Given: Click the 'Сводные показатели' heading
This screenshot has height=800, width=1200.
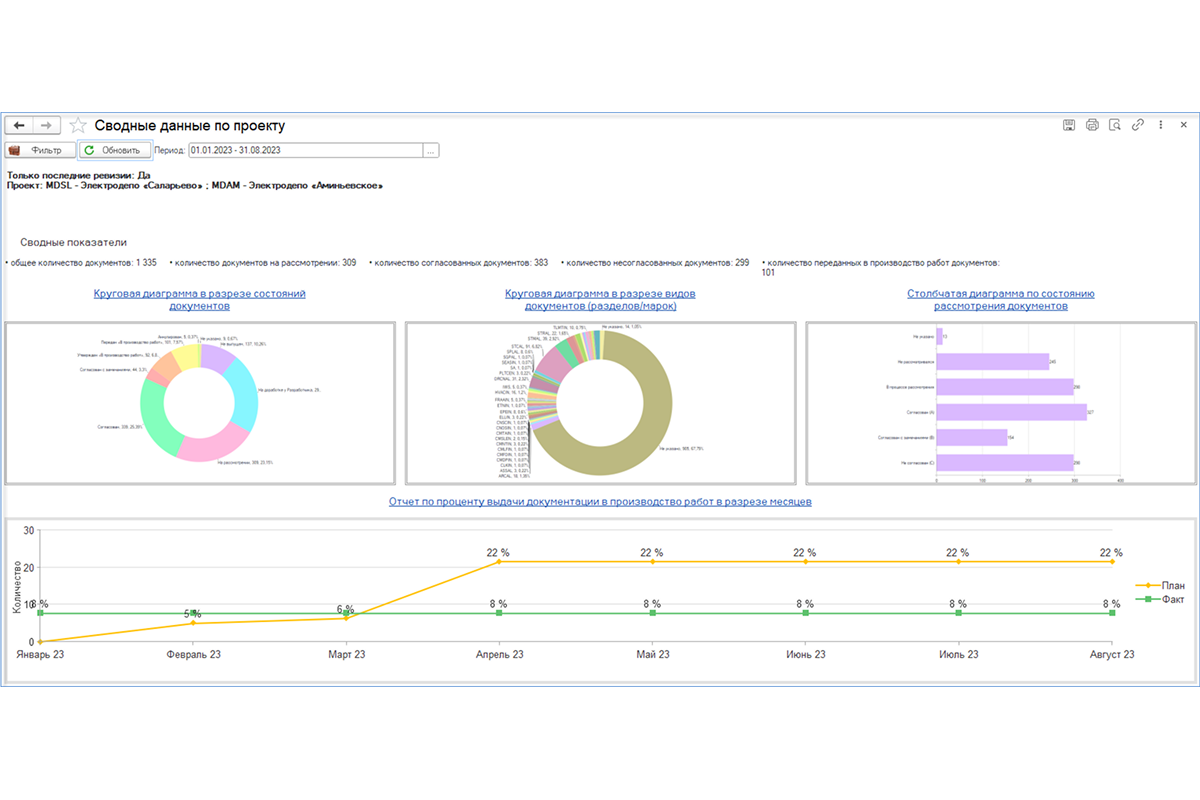Looking at the screenshot, I should click(x=74, y=243).
